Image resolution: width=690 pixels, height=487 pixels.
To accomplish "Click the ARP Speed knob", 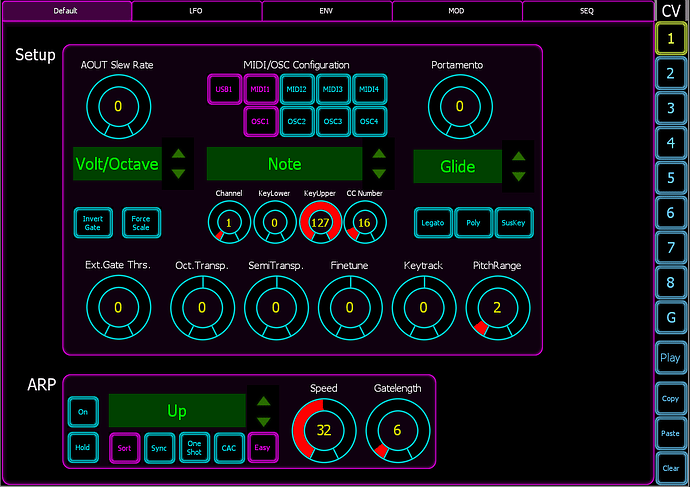I will click(324, 431).
